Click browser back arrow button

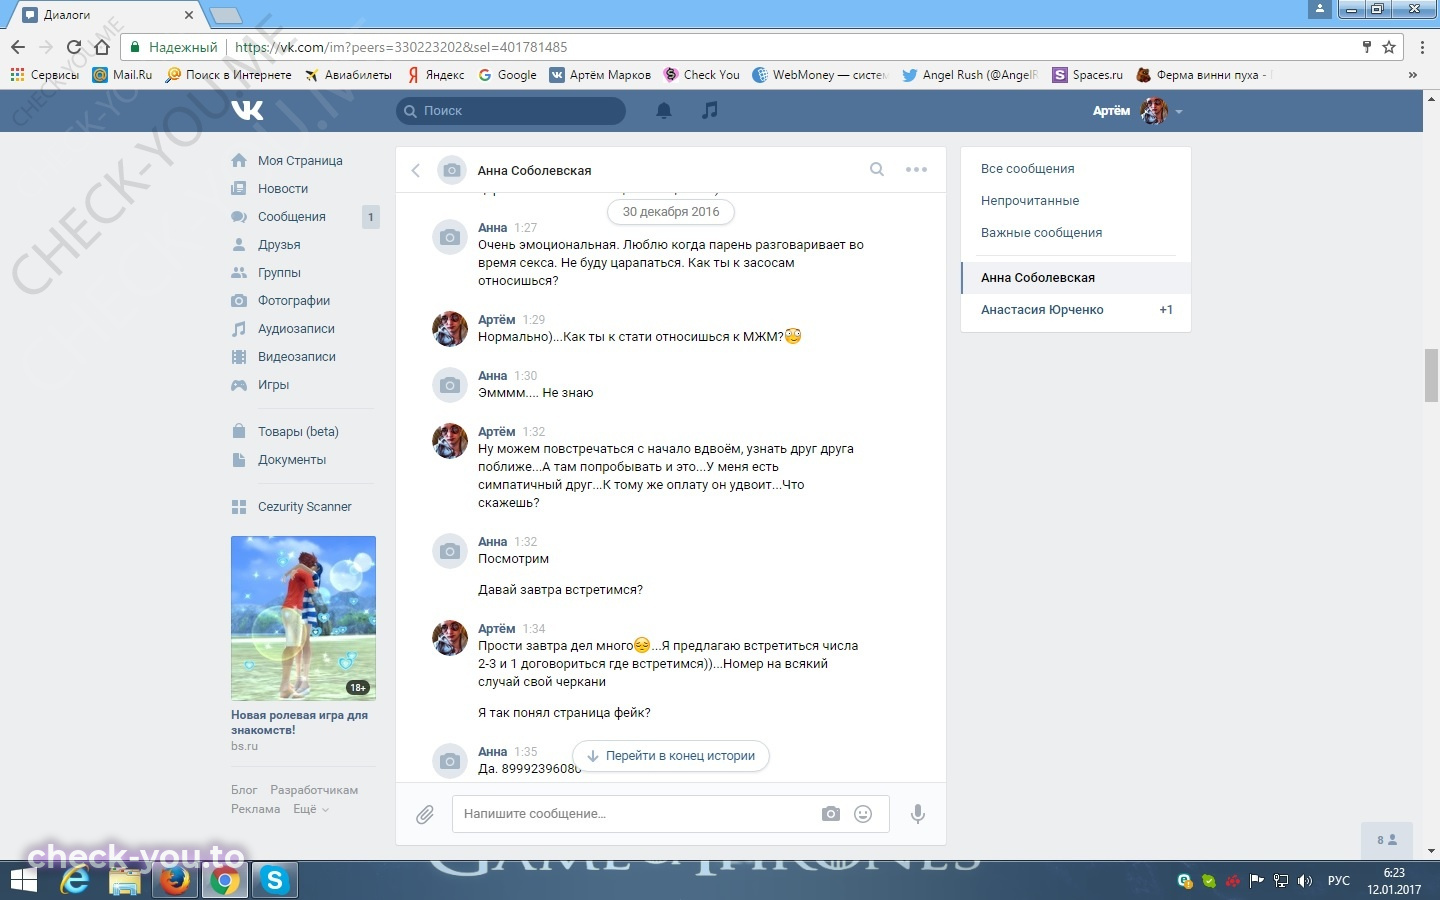click(x=18, y=47)
